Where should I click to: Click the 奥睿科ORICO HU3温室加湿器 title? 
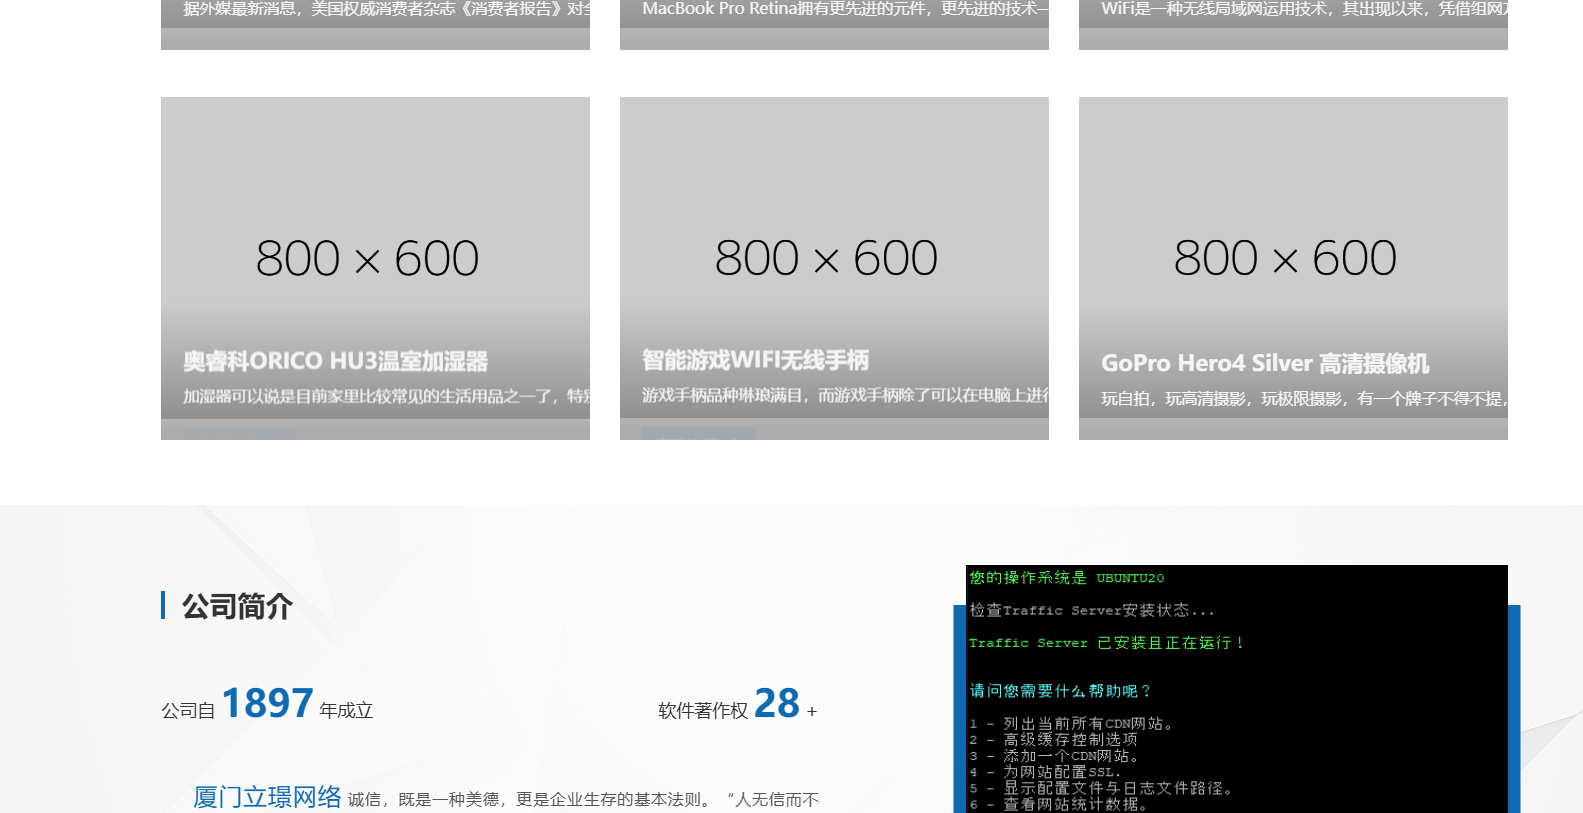click(x=335, y=361)
